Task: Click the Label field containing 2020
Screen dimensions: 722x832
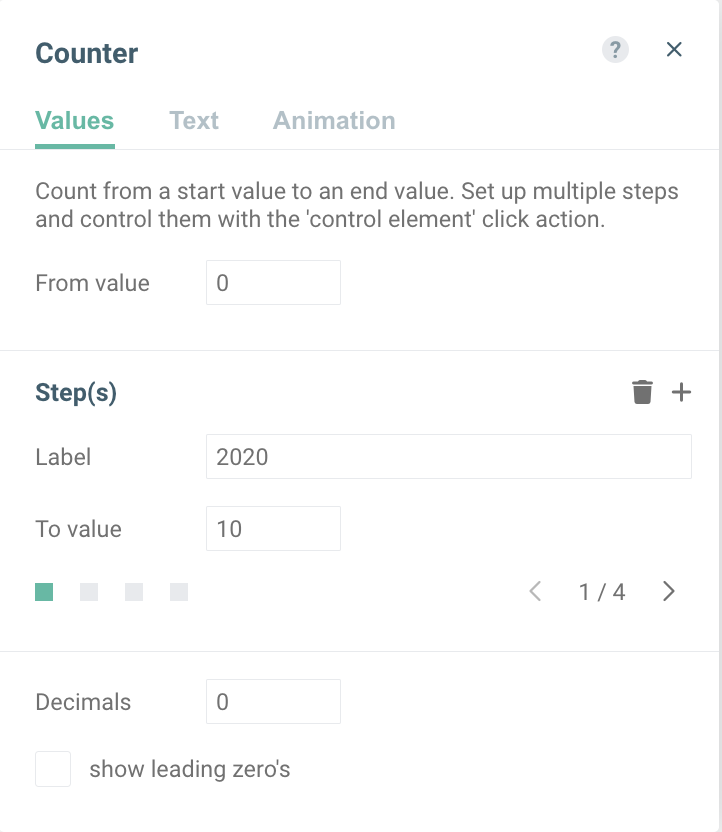Action: tap(448, 457)
